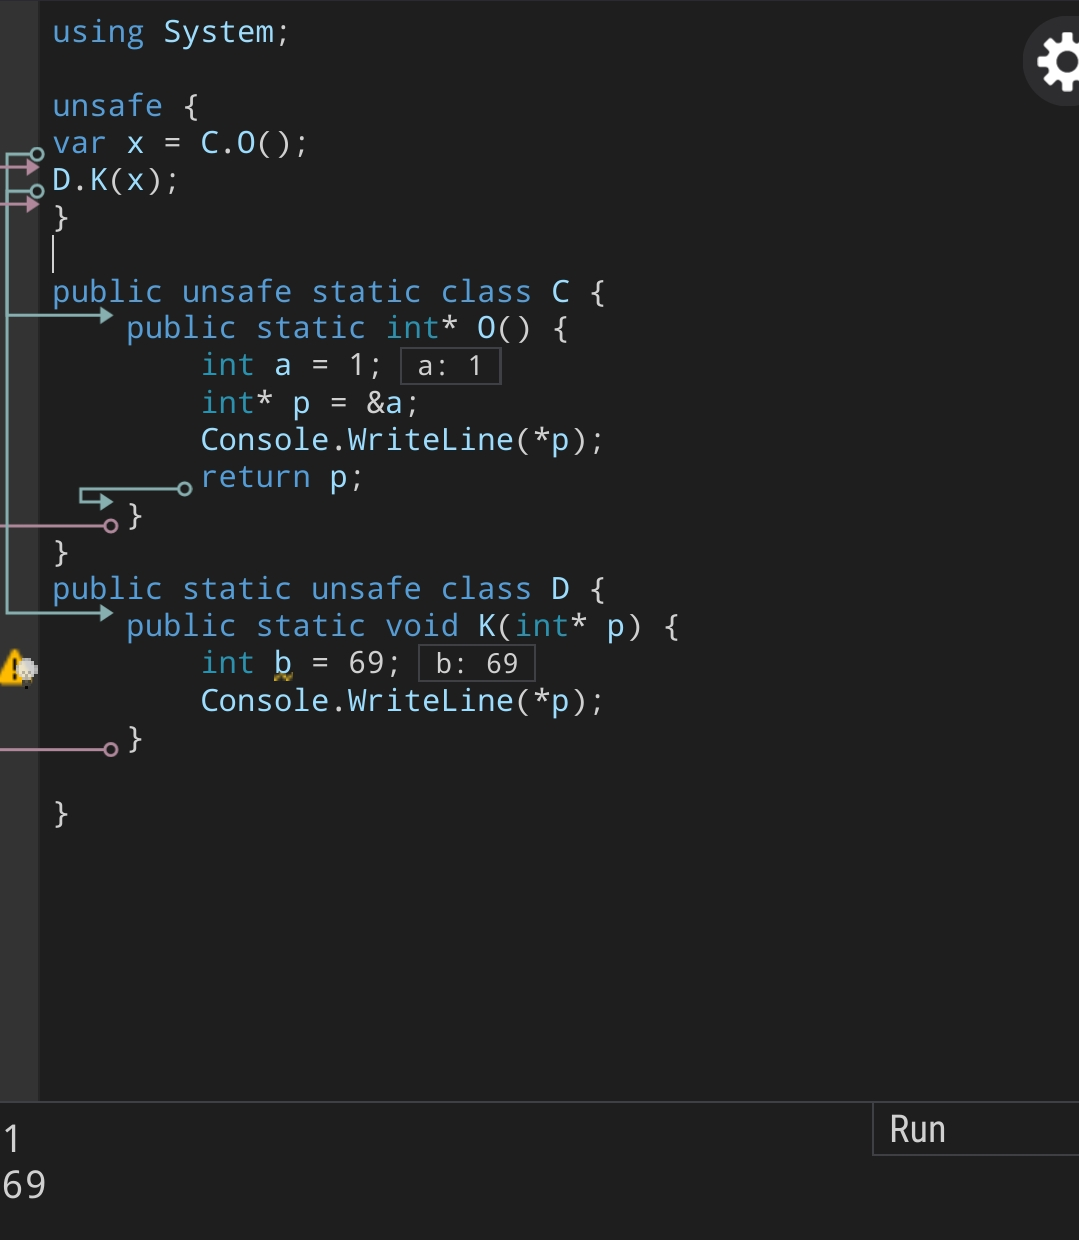The width and height of the screenshot is (1079, 1240).
Task: Click the 'int a = 1;' statement
Action: 291,366
